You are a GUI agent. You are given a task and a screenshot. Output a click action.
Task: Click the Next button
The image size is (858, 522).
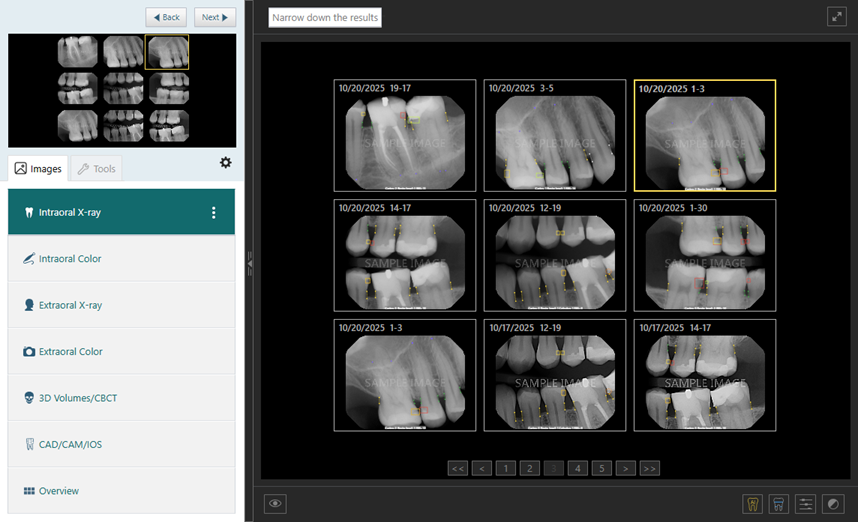[x=214, y=17]
